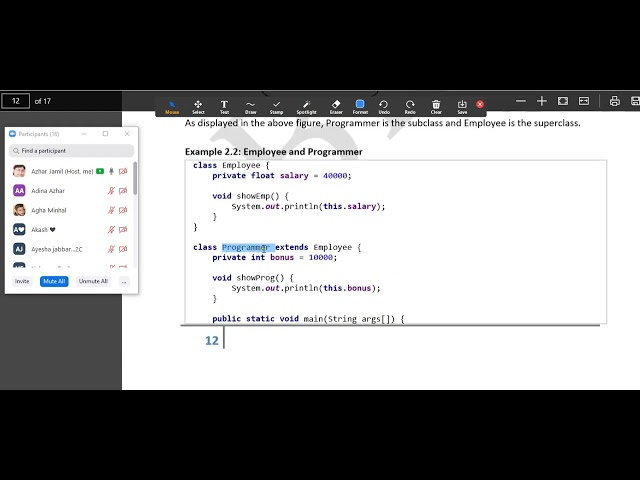Clear all annotations with Clear icon
The height and width of the screenshot is (480, 640).
click(x=436, y=105)
